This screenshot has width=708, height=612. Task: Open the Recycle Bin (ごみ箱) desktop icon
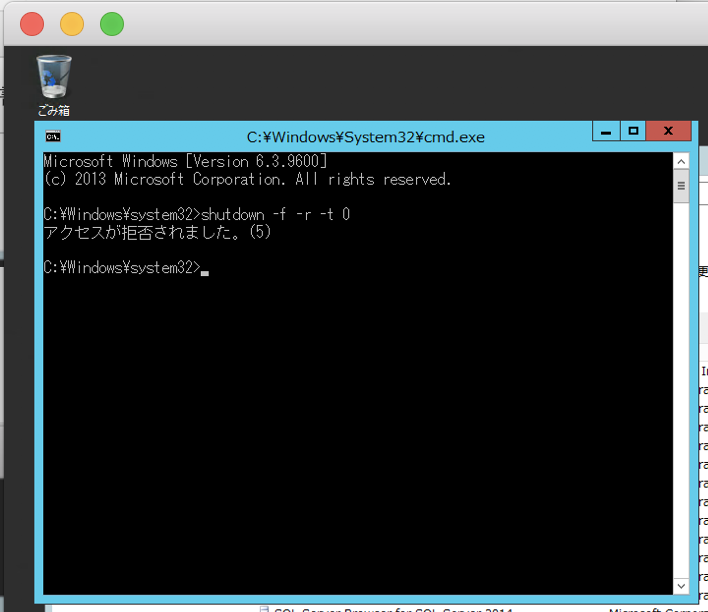point(54,85)
